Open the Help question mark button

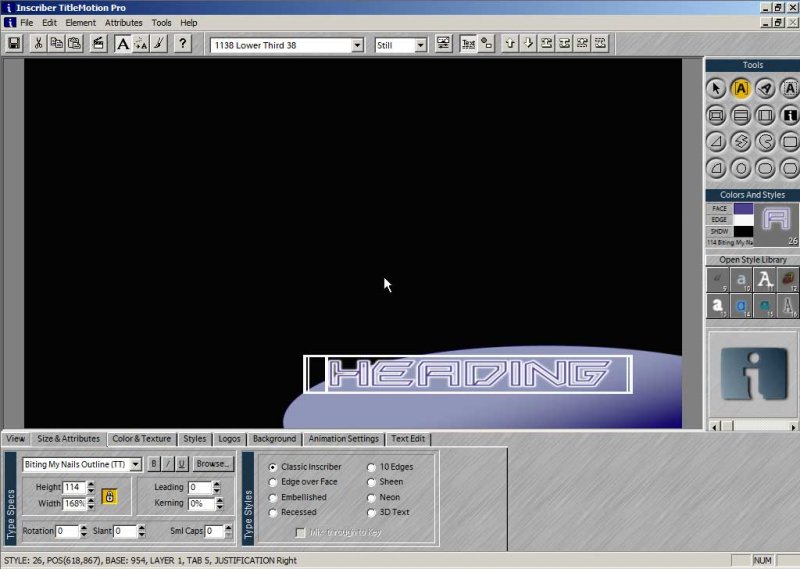click(x=183, y=44)
